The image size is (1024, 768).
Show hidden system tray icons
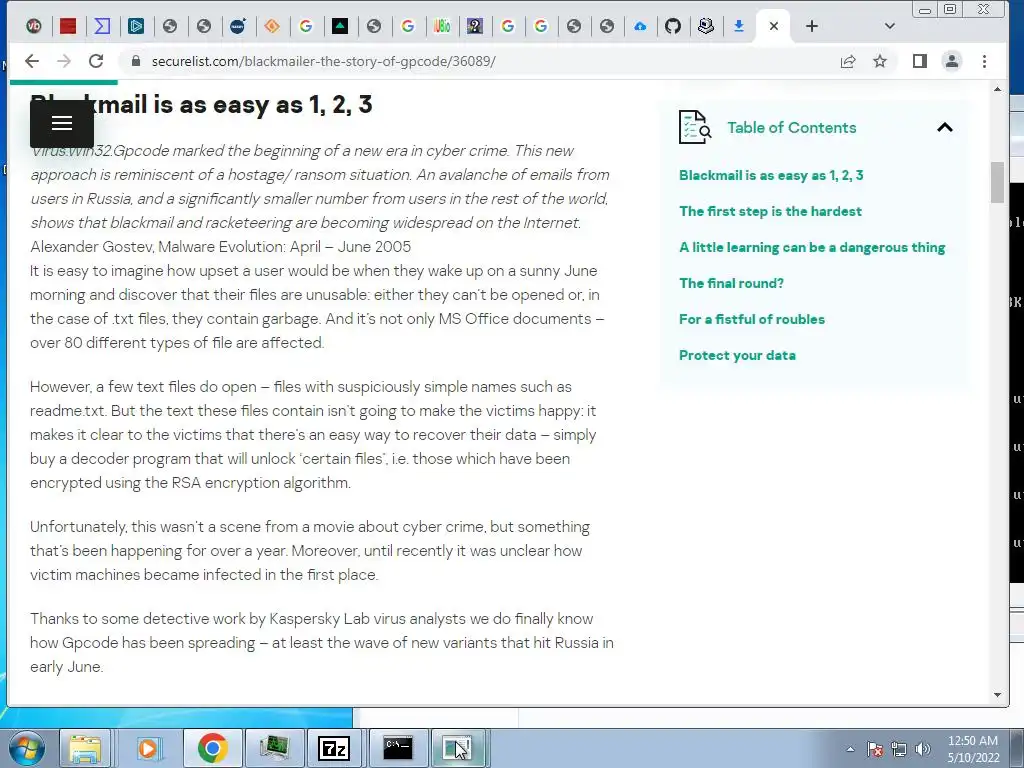point(850,749)
